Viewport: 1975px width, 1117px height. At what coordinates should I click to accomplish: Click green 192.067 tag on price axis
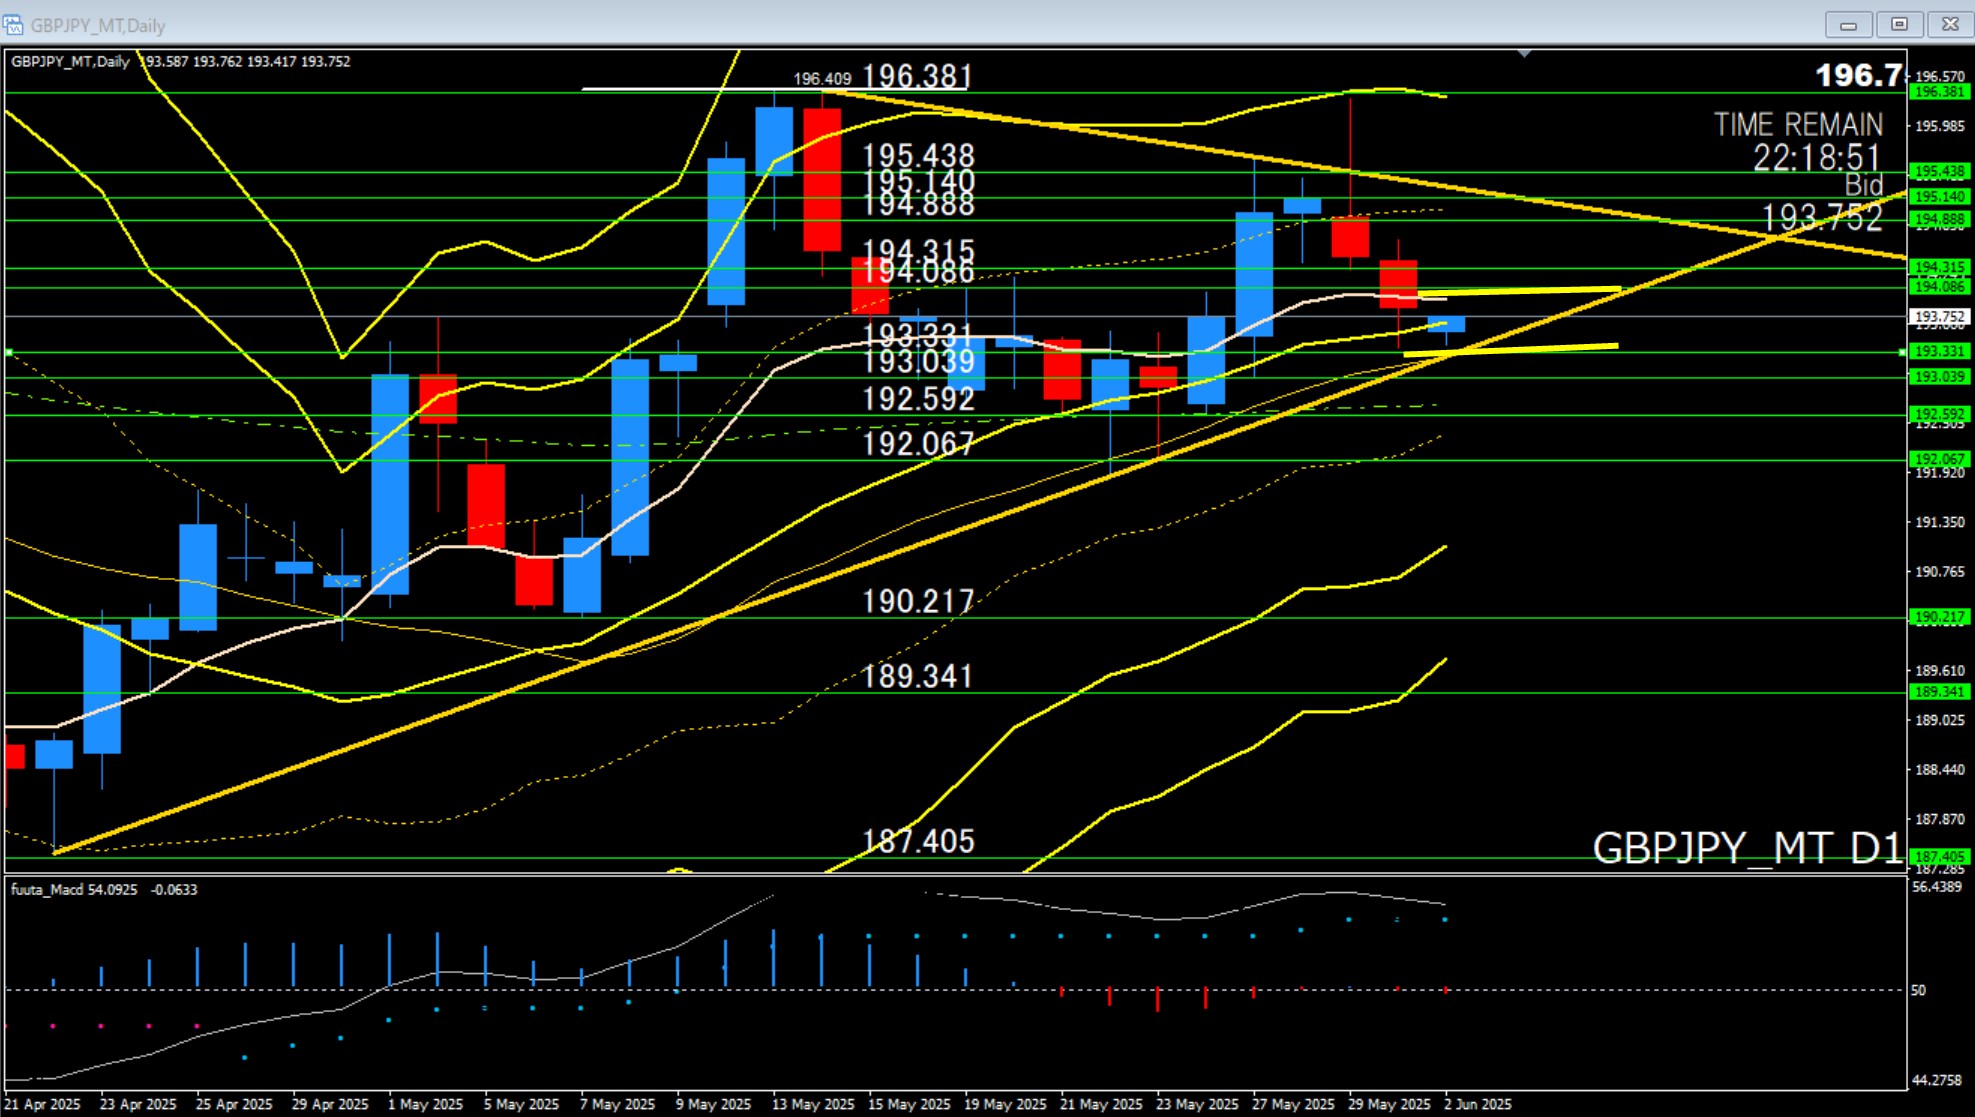1939,459
